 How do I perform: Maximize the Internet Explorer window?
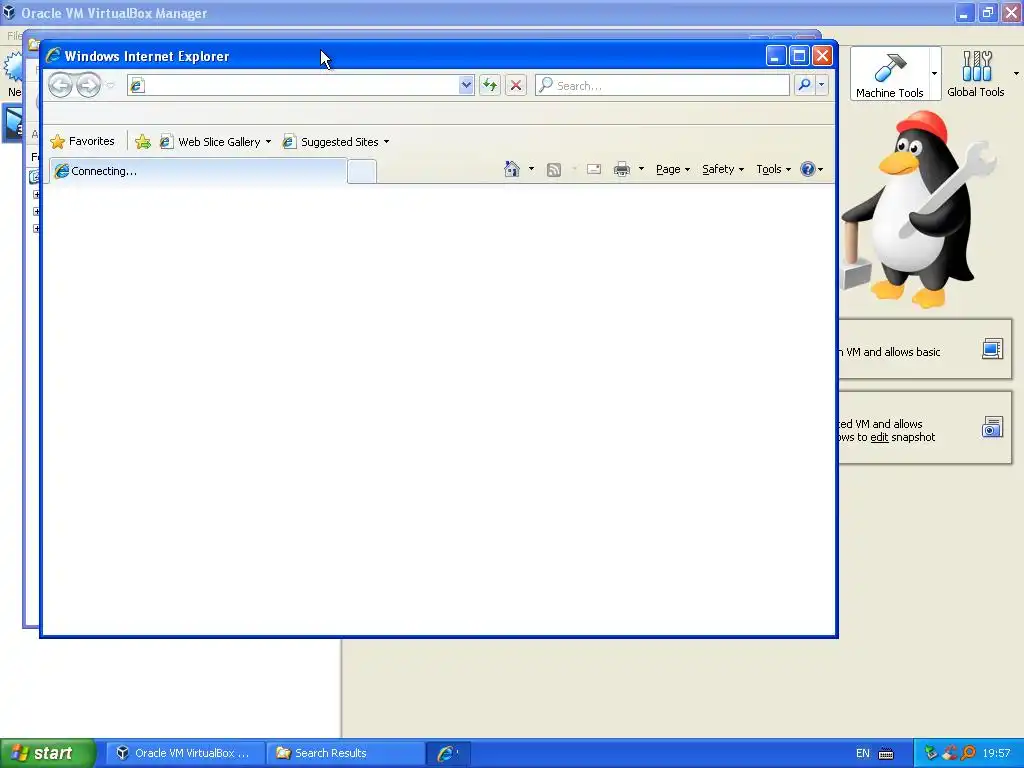(x=799, y=56)
